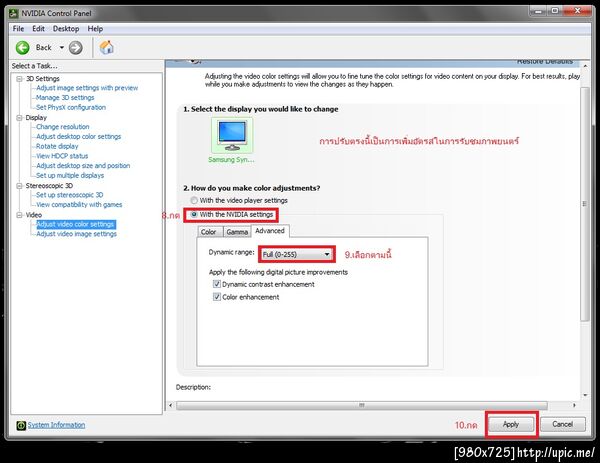Select With the video player settings

click(239, 200)
